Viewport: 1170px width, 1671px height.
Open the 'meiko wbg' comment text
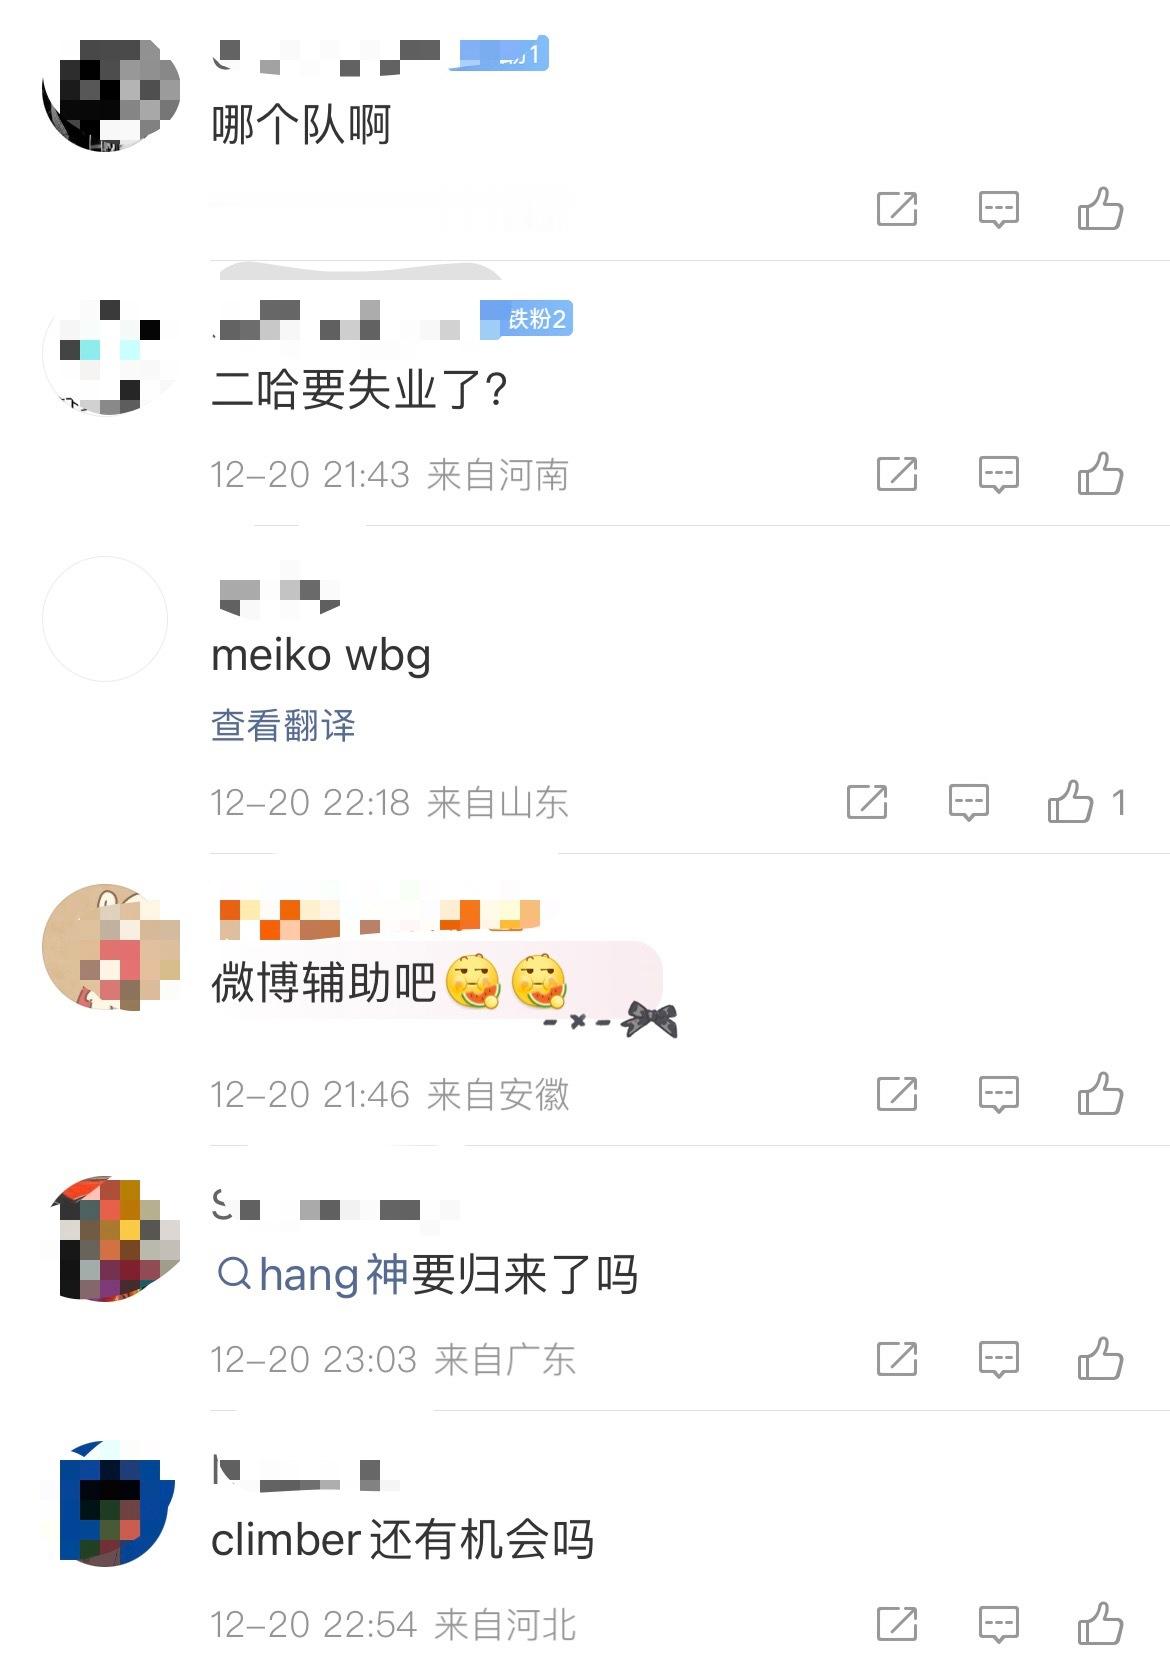point(321,656)
